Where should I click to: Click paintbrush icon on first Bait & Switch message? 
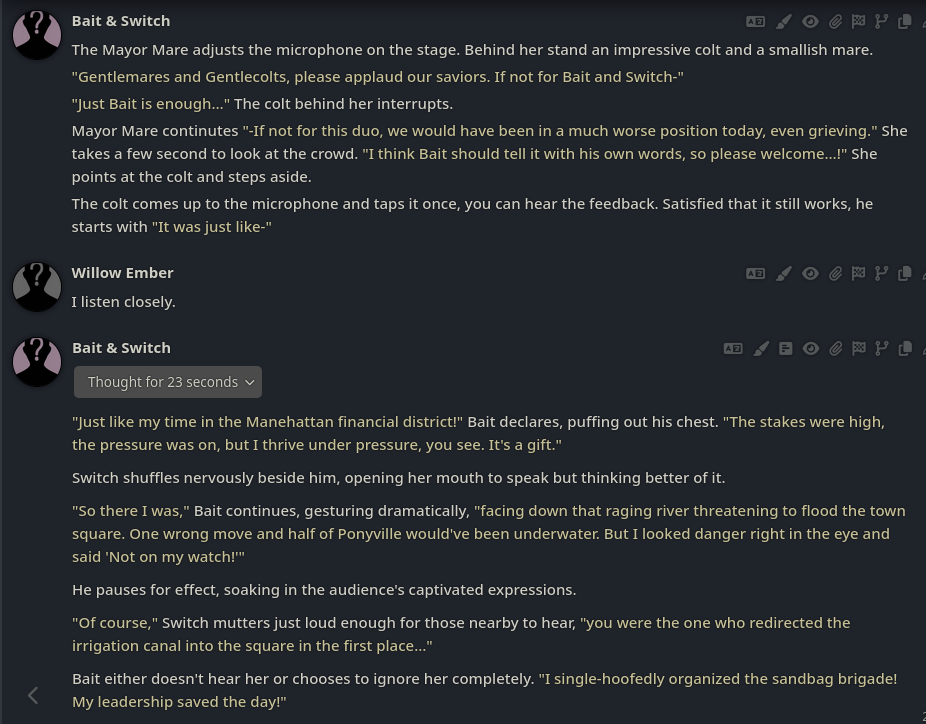click(x=784, y=21)
